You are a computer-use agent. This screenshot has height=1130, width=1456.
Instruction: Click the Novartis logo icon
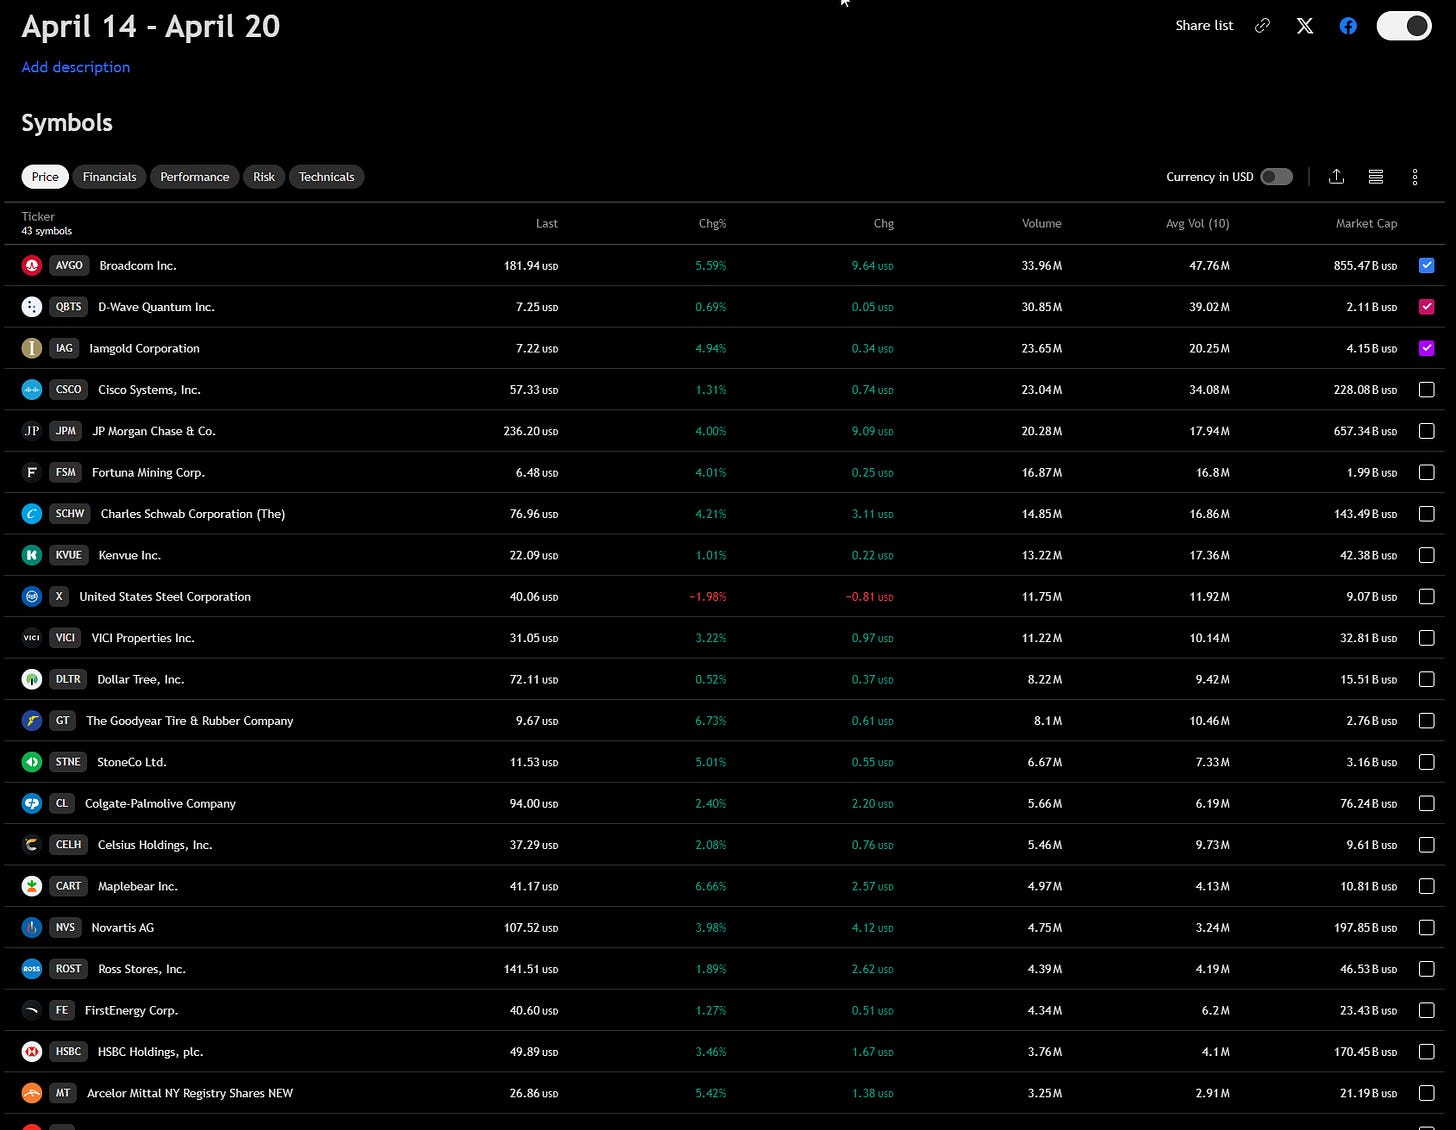pos(32,927)
